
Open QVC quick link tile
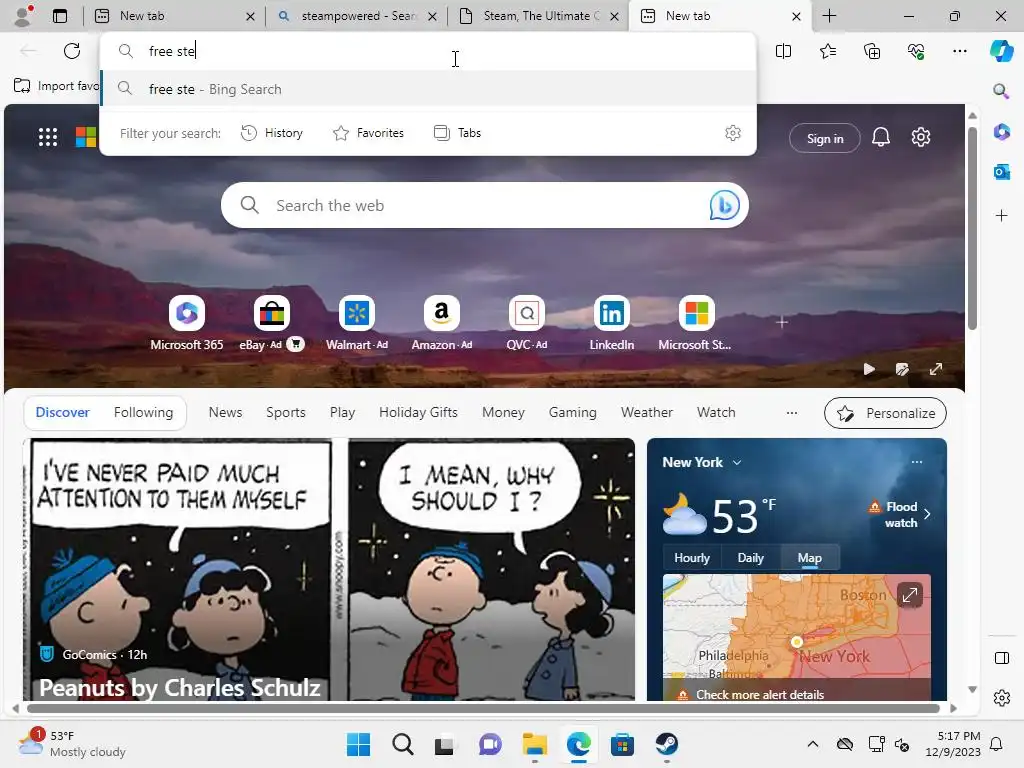click(526, 323)
